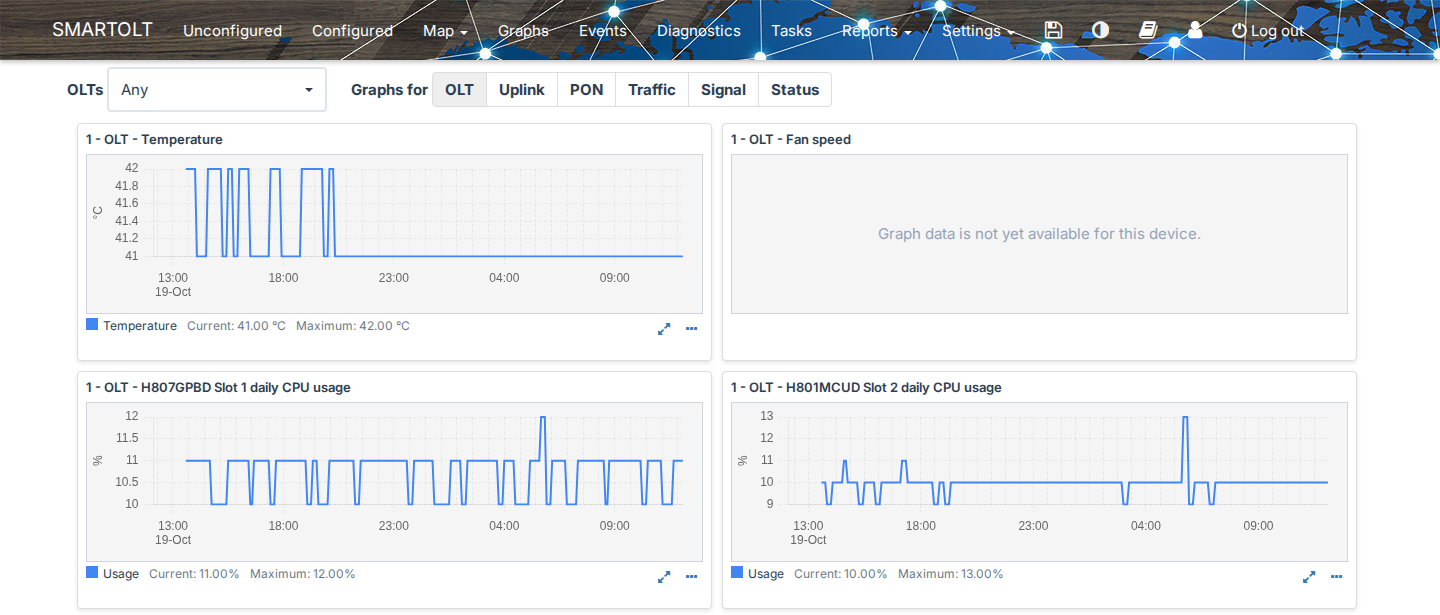Viewport: 1440px width, 615px height.
Task: Open the Reports dropdown menu
Action: pos(876,31)
